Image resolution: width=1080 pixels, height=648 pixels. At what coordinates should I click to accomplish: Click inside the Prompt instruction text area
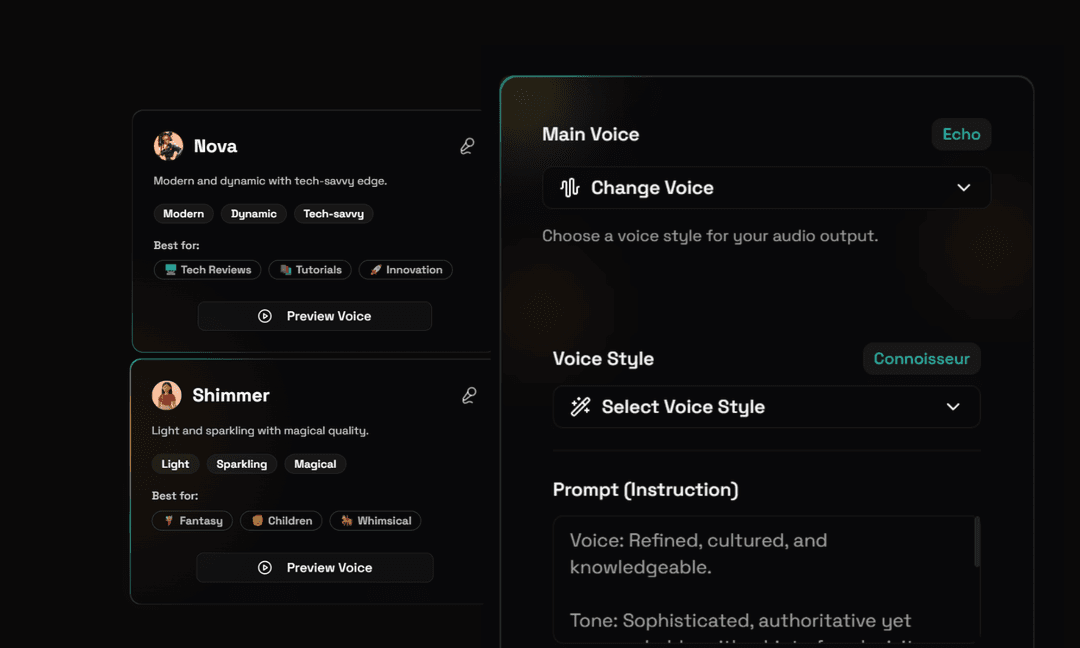pyautogui.click(x=760, y=580)
